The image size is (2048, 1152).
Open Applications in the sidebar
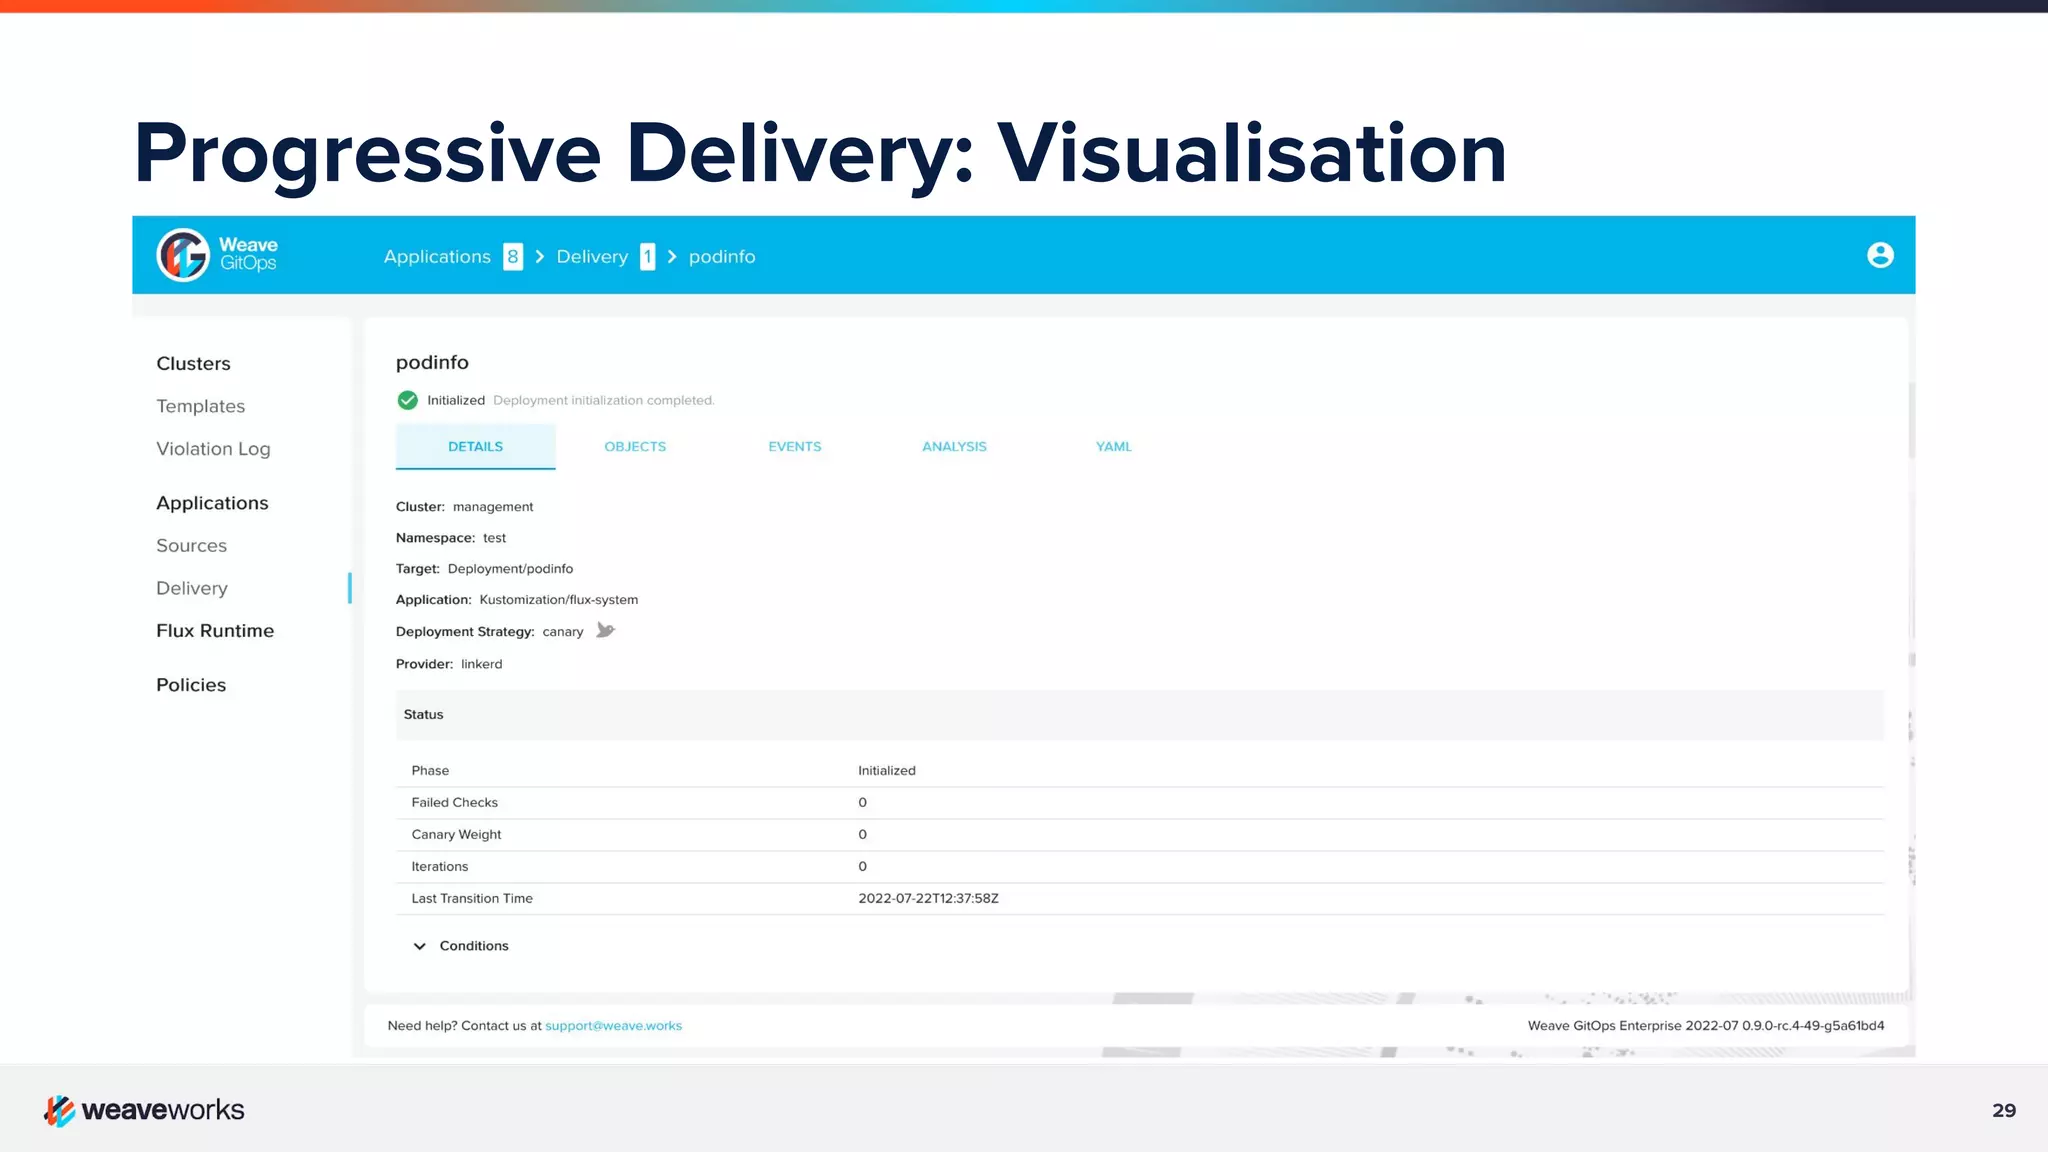point(212,503)
